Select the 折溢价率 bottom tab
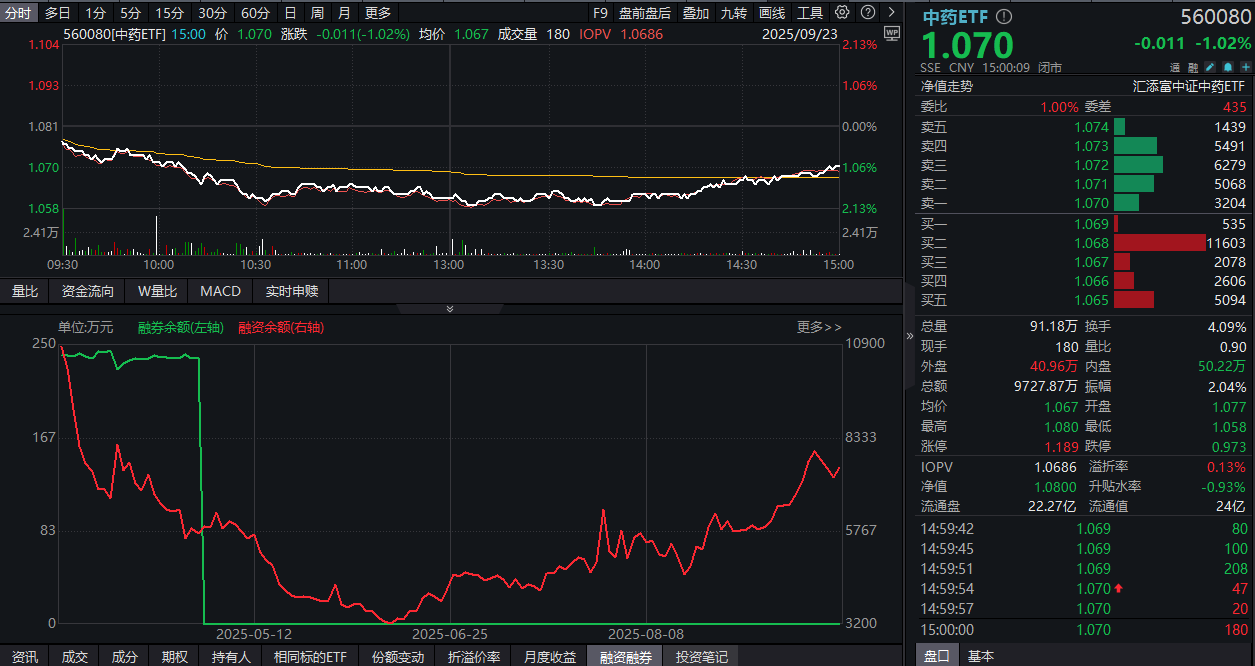The image size is (1255, 666). pyautogui.click(x=474, y=657)
